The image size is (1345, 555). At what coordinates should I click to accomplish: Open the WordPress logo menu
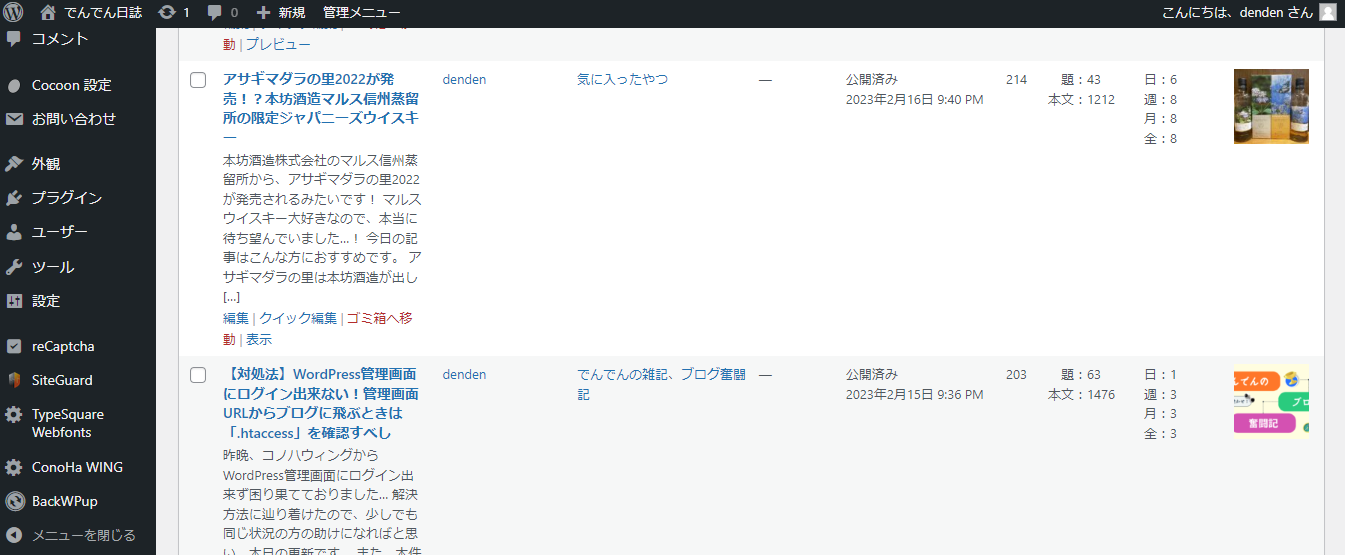coord(13,13)
